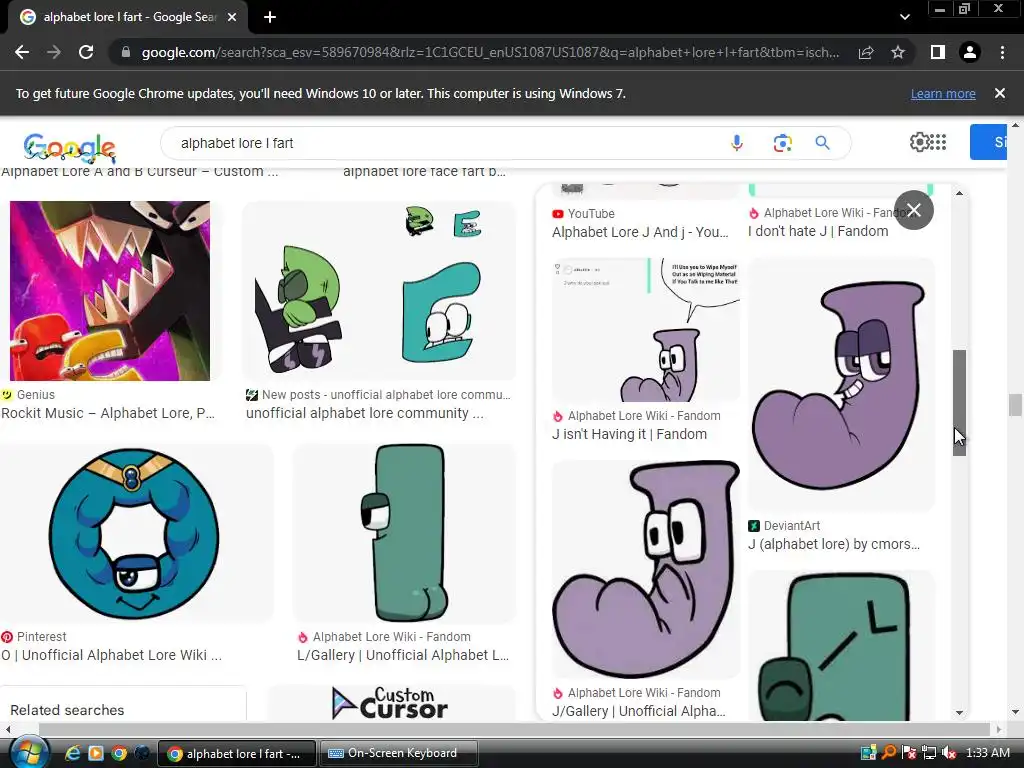Open Google quick settings gear

(x=918, y=142)
